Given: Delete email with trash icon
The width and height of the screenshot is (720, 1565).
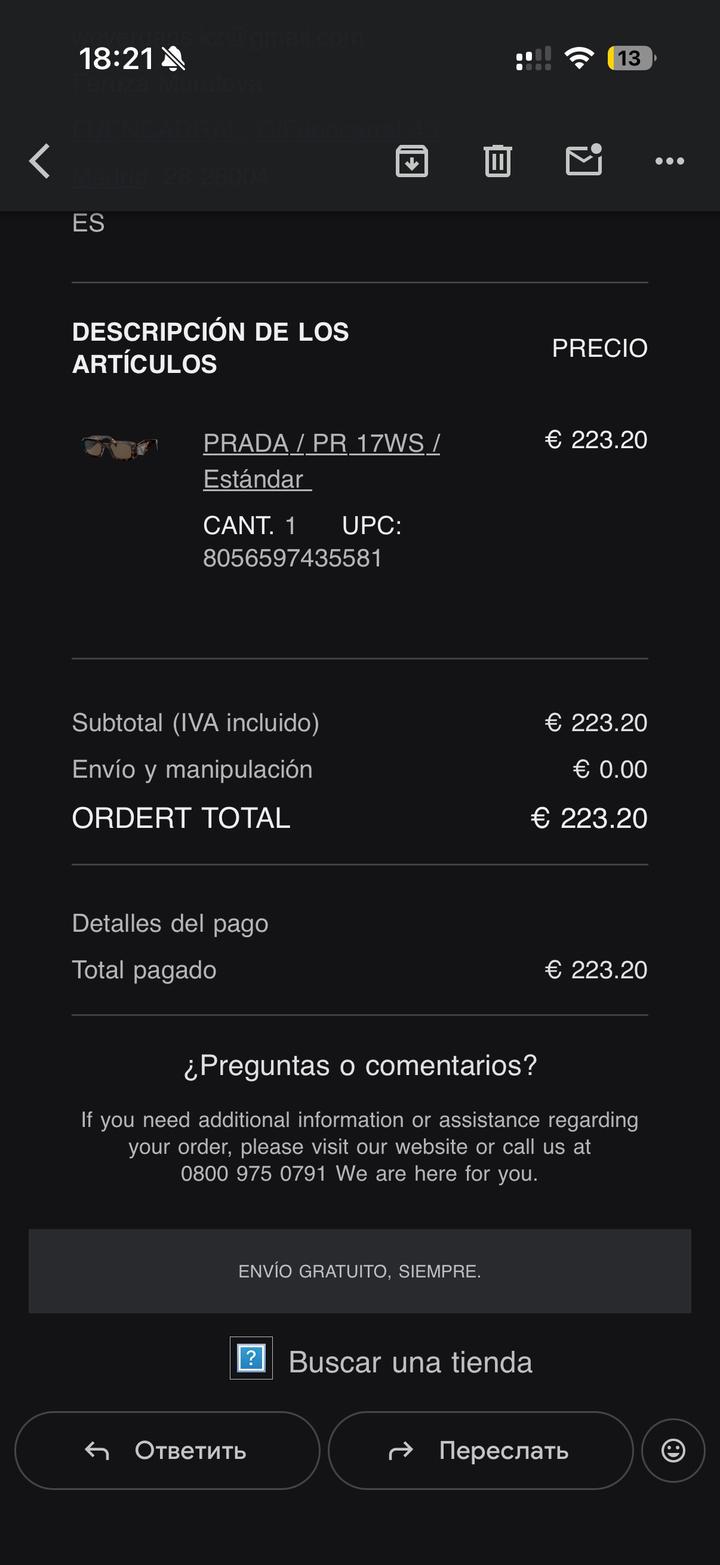Looking at the screenshot, I should (x=498, y=161).
